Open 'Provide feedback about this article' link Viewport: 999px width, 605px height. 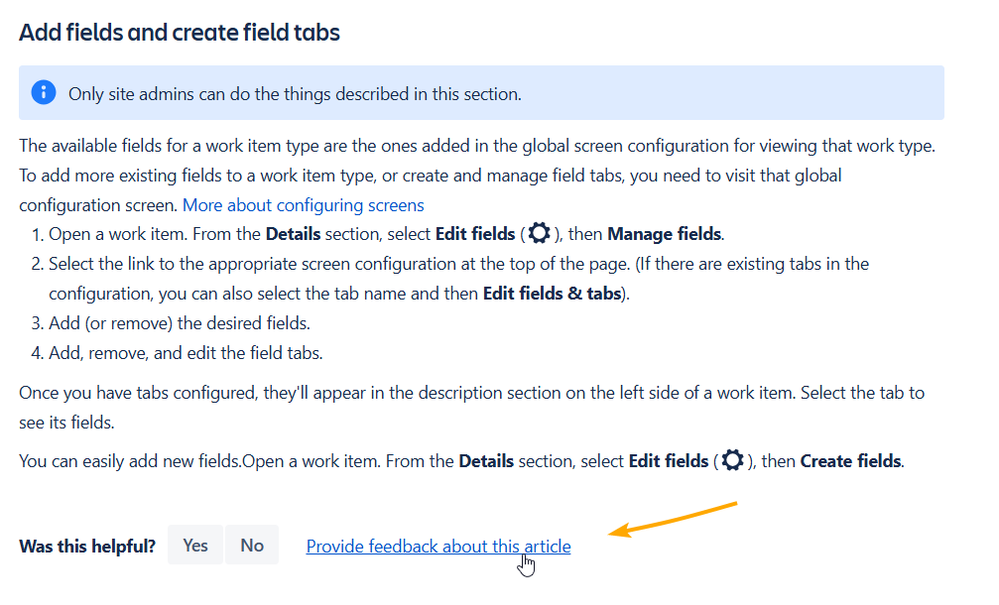438,546
